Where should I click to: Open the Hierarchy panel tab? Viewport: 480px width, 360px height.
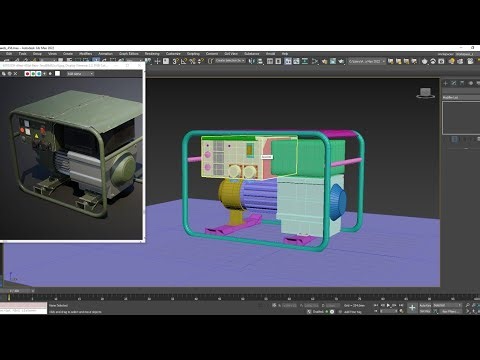click(462, 83)
